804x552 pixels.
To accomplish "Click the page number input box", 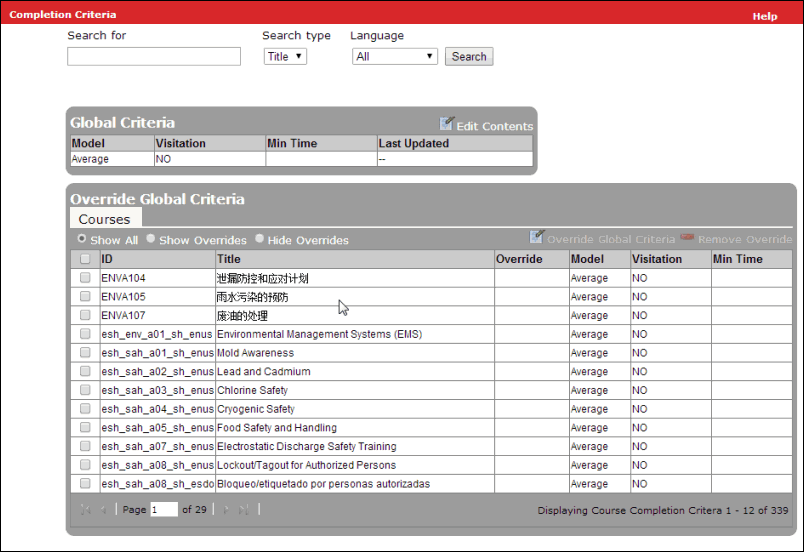I will [x=164, y=510].
